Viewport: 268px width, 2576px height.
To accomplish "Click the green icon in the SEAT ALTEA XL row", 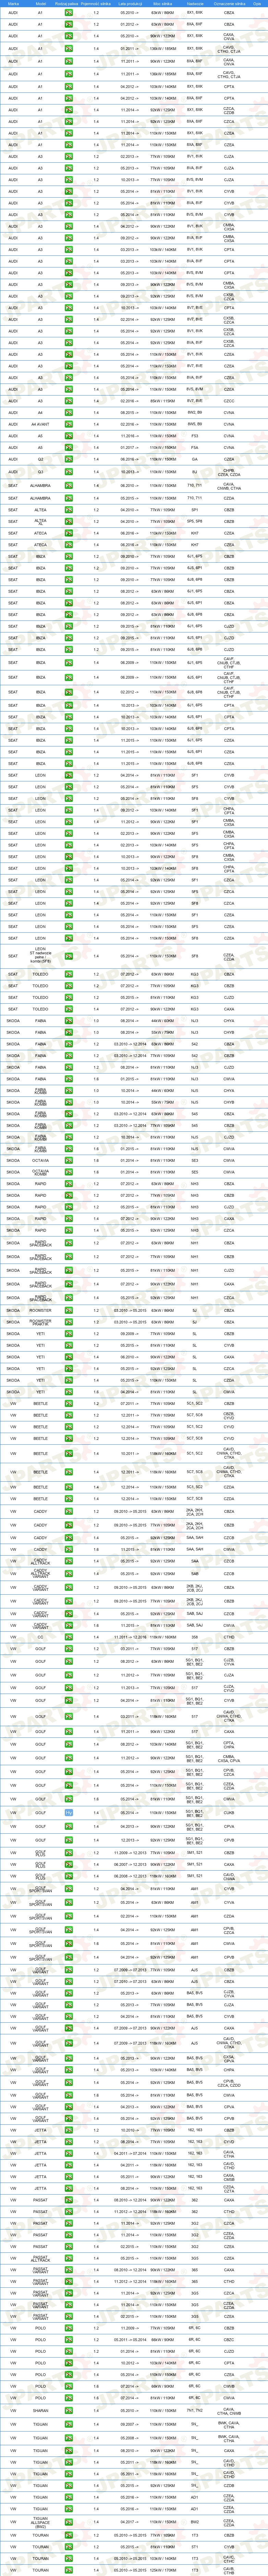I will point(69,521).
